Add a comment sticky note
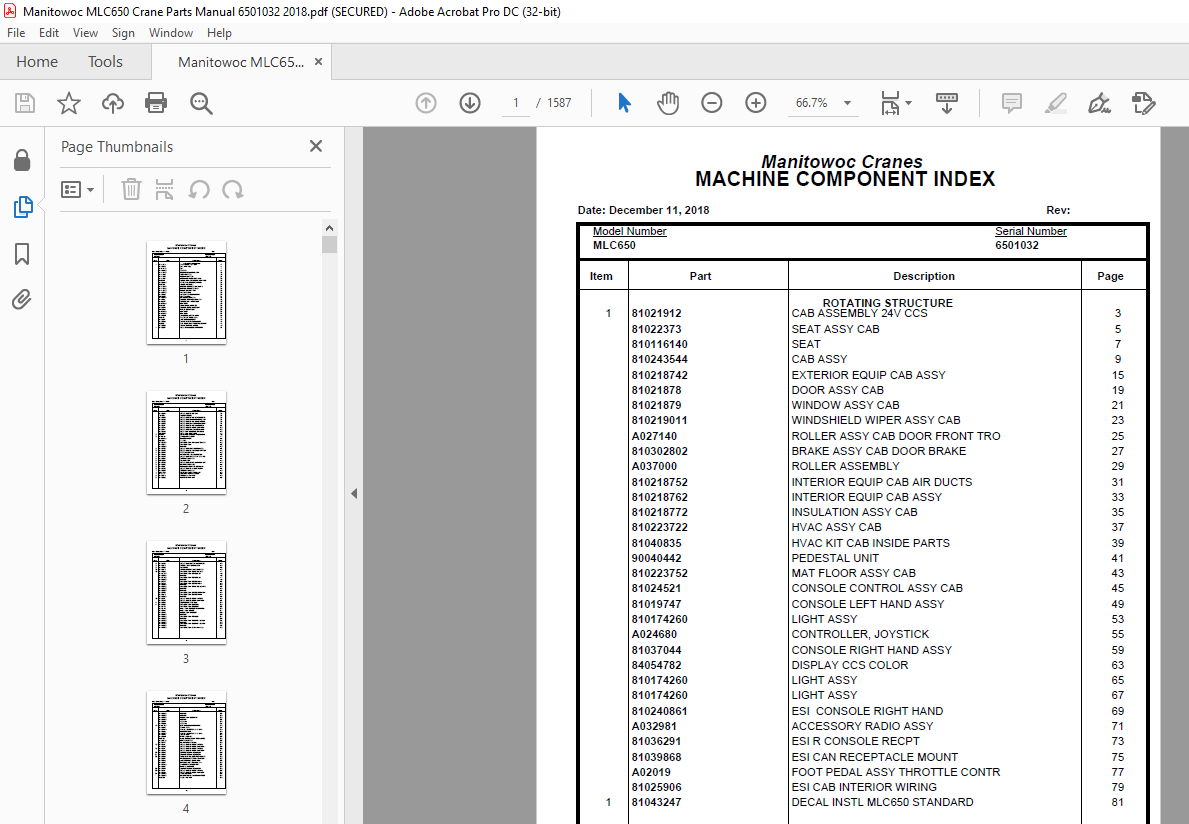The width and height of the screenshot is (1189, 824). point(1012,103)
